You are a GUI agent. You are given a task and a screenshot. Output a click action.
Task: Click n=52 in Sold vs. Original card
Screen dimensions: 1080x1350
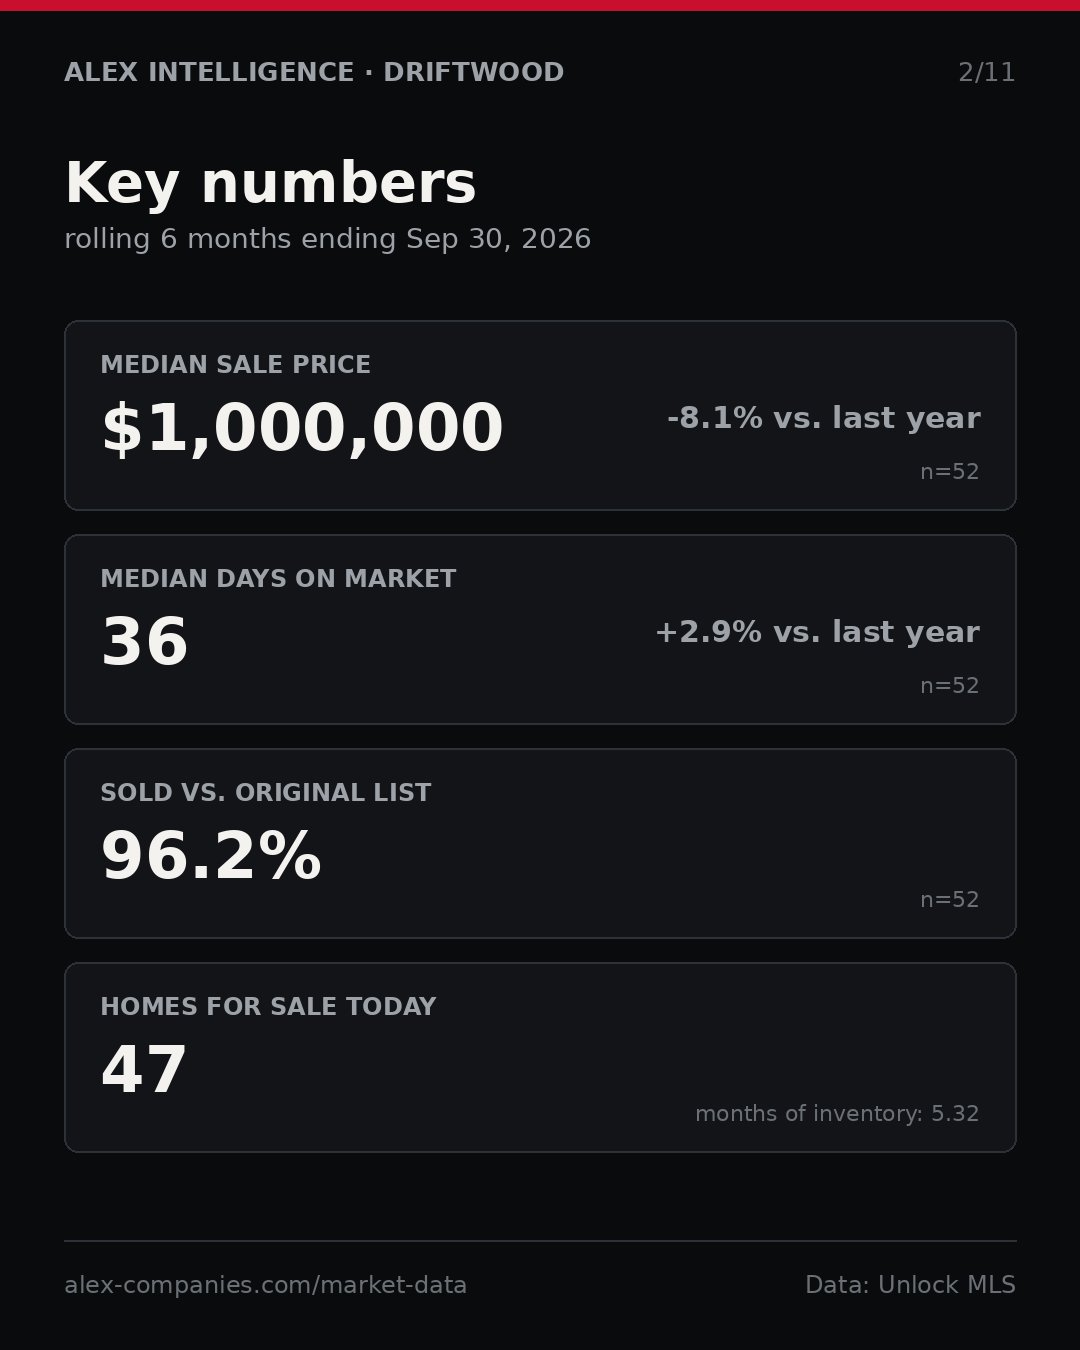tap(950, 900)
